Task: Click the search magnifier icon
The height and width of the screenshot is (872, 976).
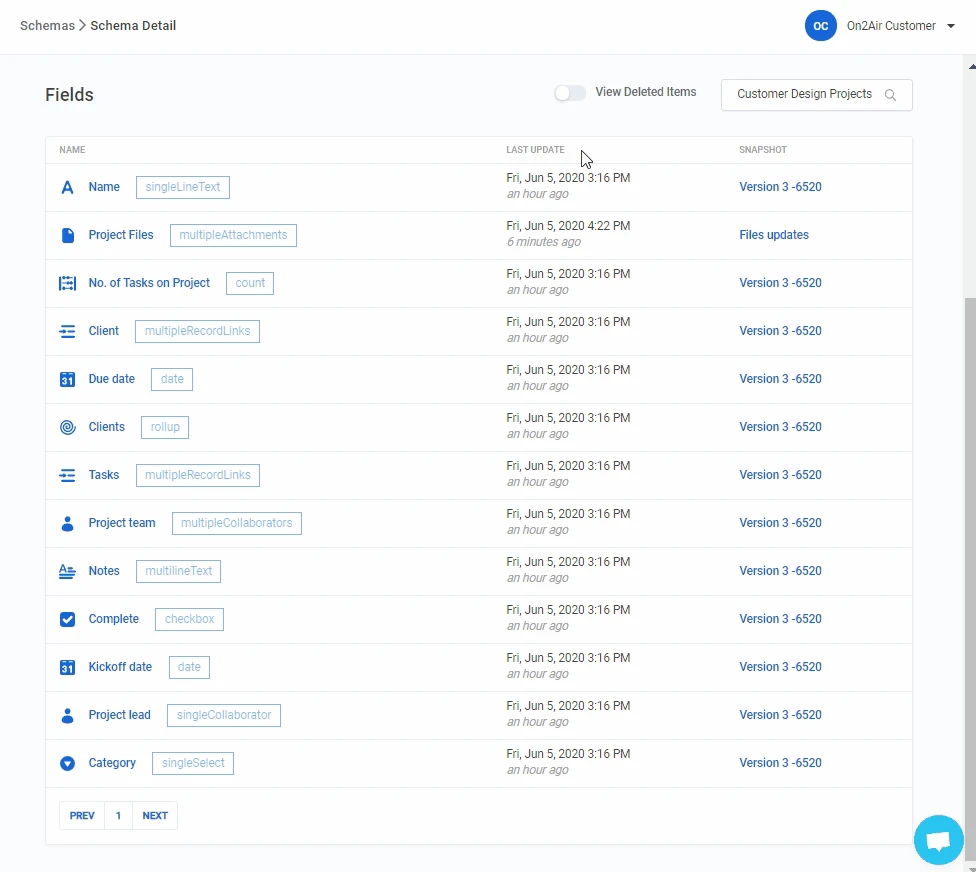Action: pyautogui.click(x=890, y=95)
